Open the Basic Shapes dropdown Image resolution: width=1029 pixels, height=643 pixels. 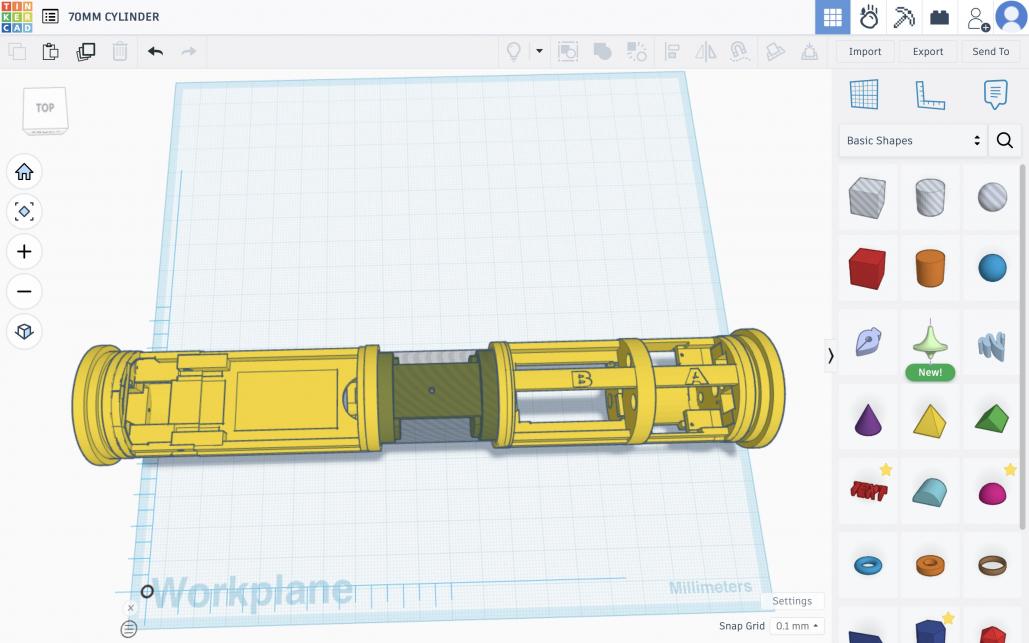[x=912, y=141]
